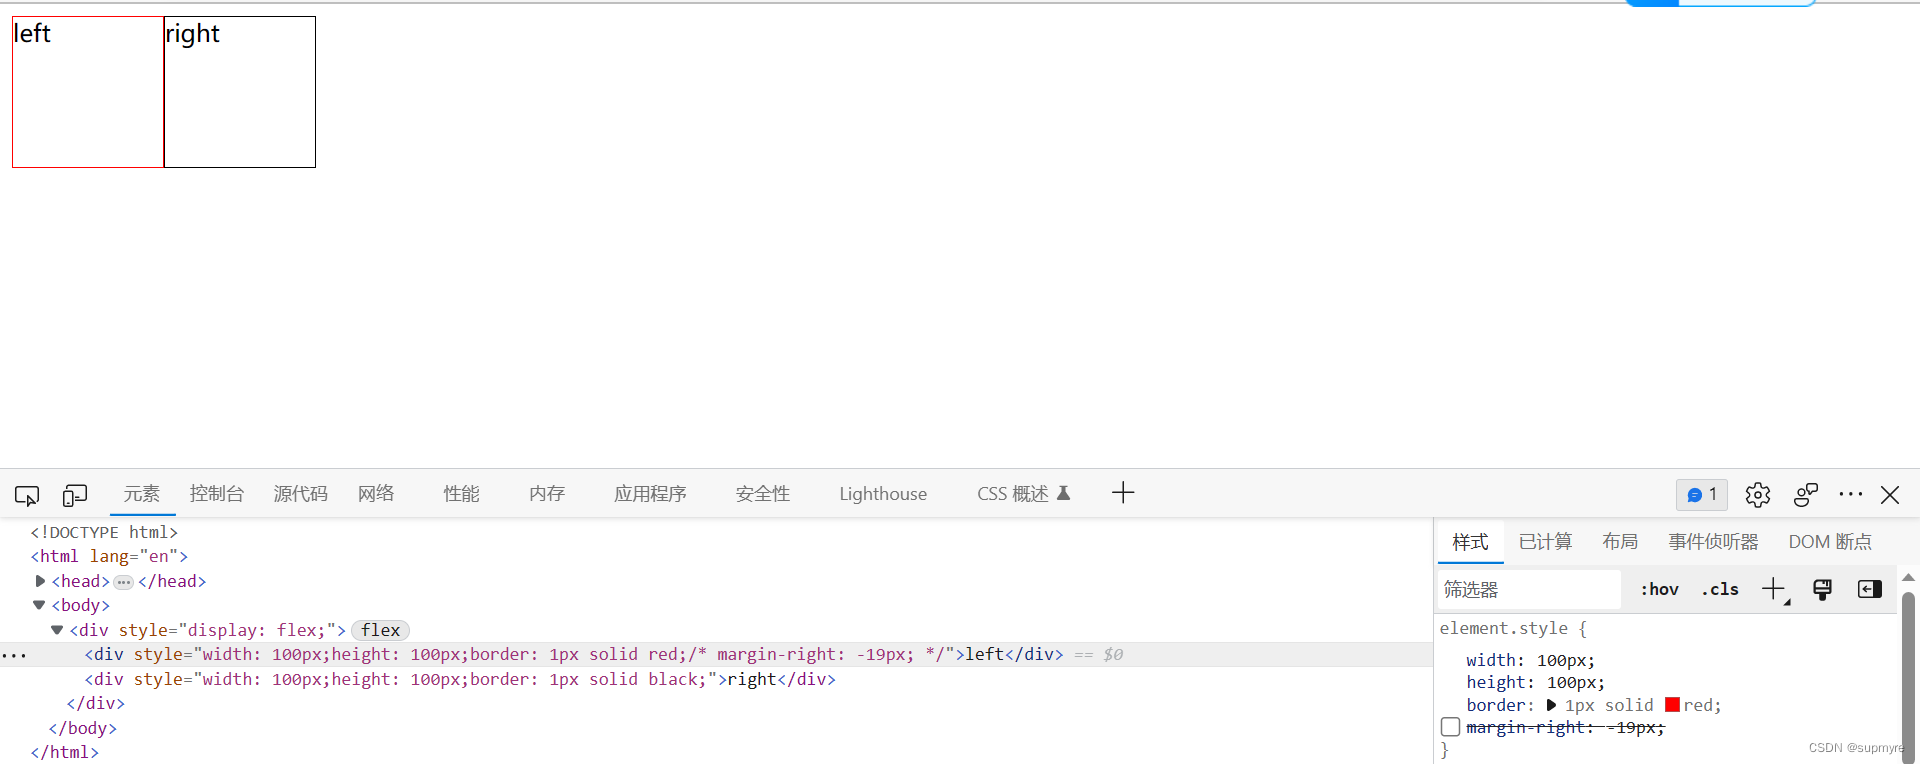
Task: Select the closing </html> tag
Action: [x=65, y=752]
